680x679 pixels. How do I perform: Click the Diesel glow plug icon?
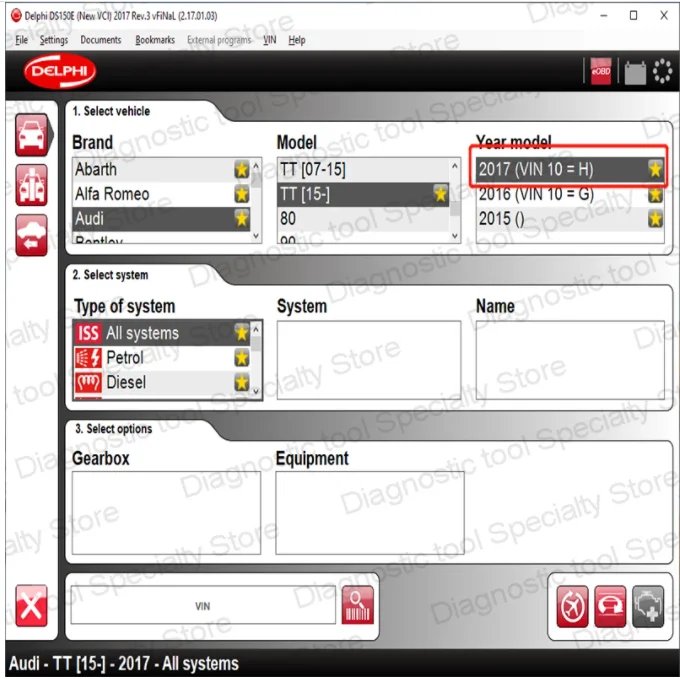point(88,382)
